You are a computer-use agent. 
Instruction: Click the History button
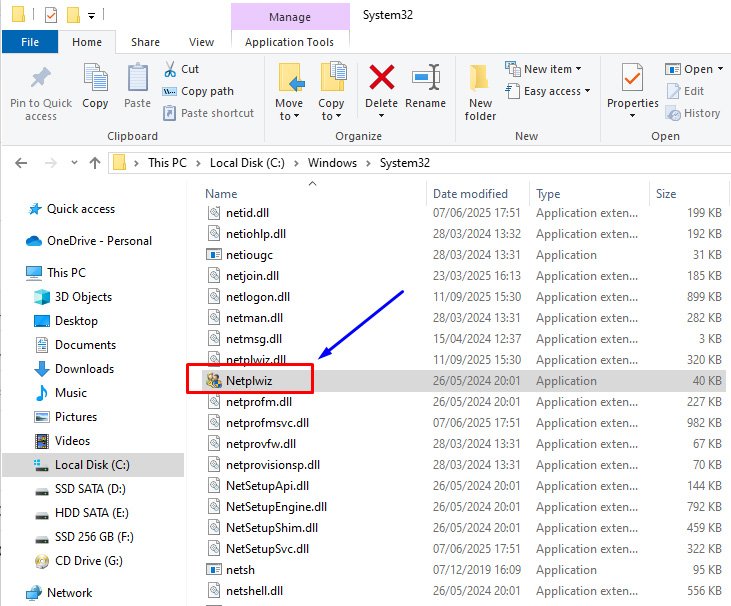click(x=693, y=113)
